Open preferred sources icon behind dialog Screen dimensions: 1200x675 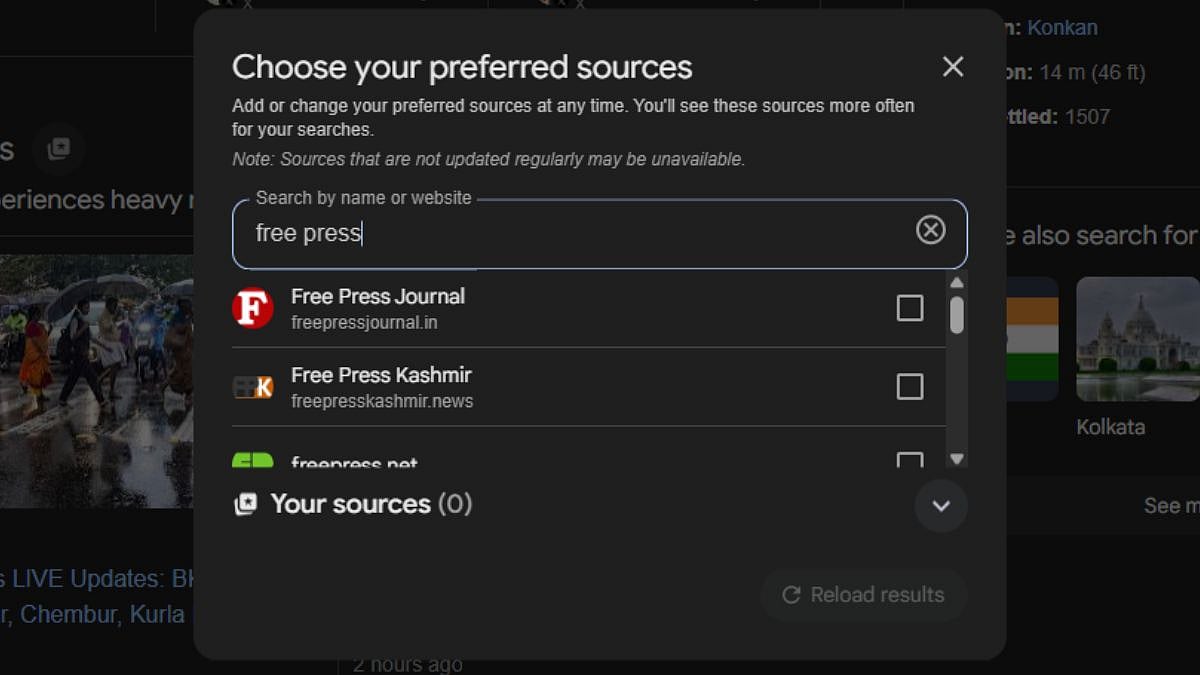point(59,149)
